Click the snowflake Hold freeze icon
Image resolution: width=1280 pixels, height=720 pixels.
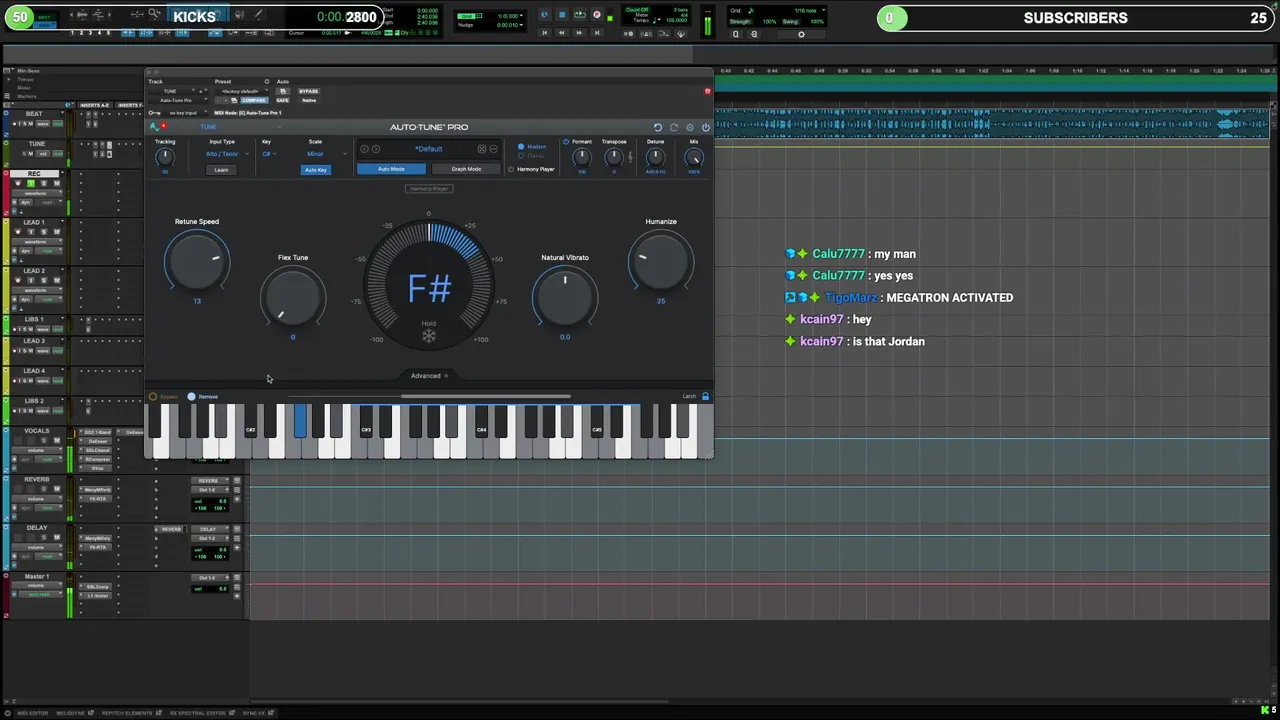[x=429, y=336]
